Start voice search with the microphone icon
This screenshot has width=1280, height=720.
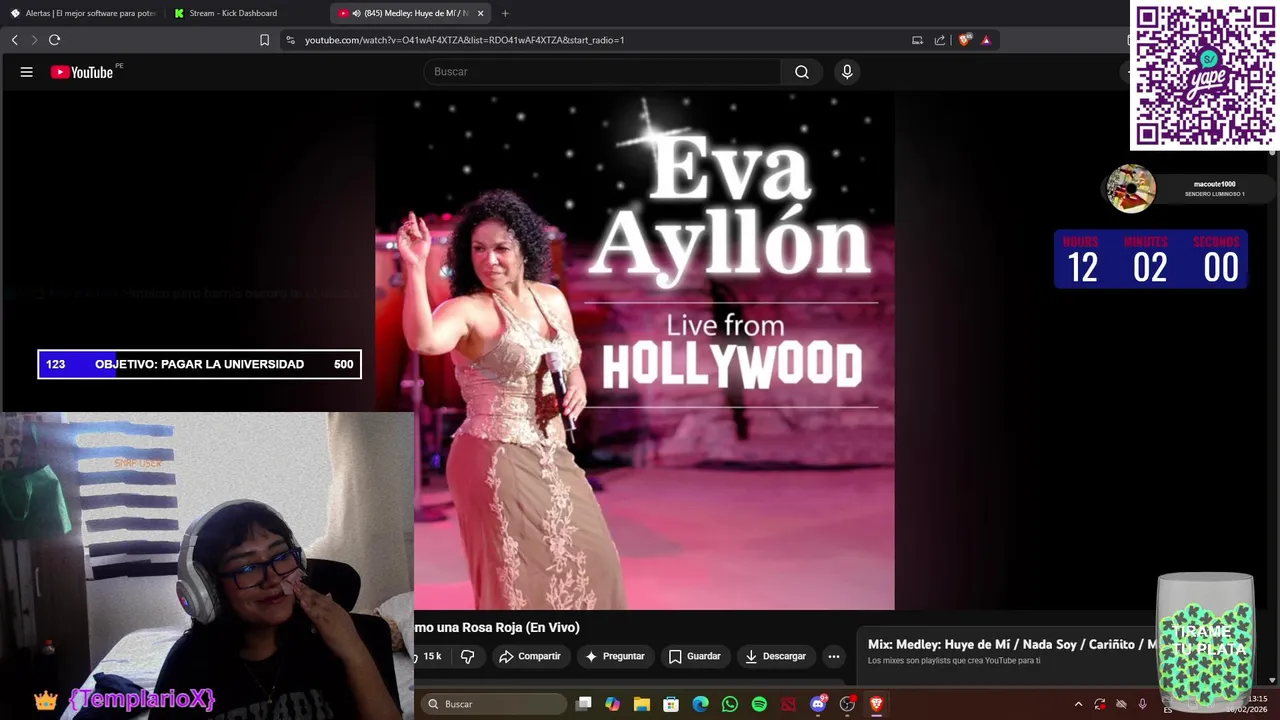[x=847, y=72]
